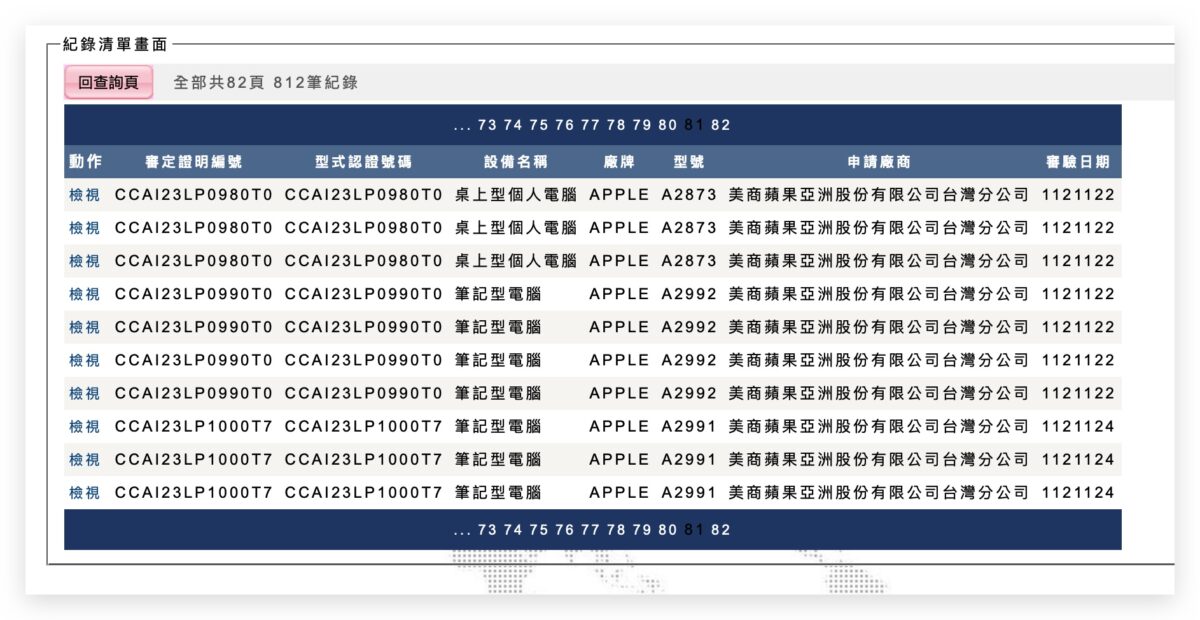Select current page 81 in bottom pagination bar
The width and height of the screenshot is (1200, 620).
point(694,530)
